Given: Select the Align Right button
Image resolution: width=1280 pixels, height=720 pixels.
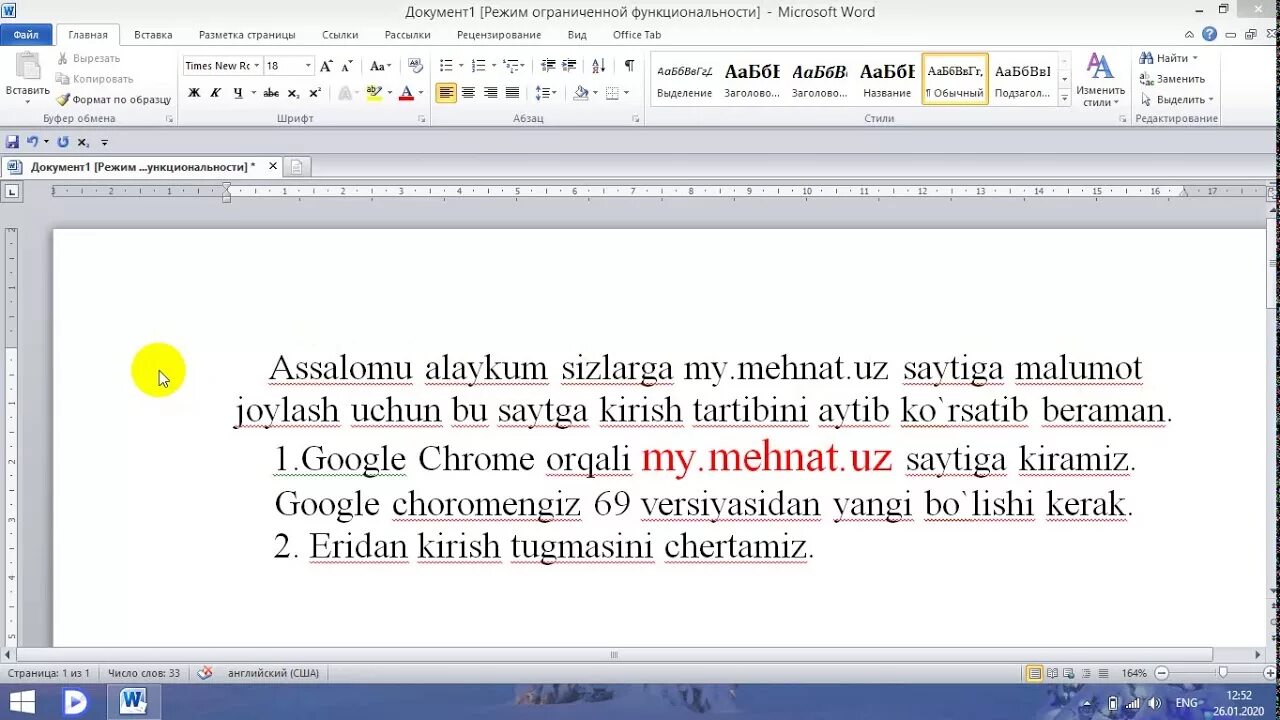Looking at the screenshot, I should point(490,93).
